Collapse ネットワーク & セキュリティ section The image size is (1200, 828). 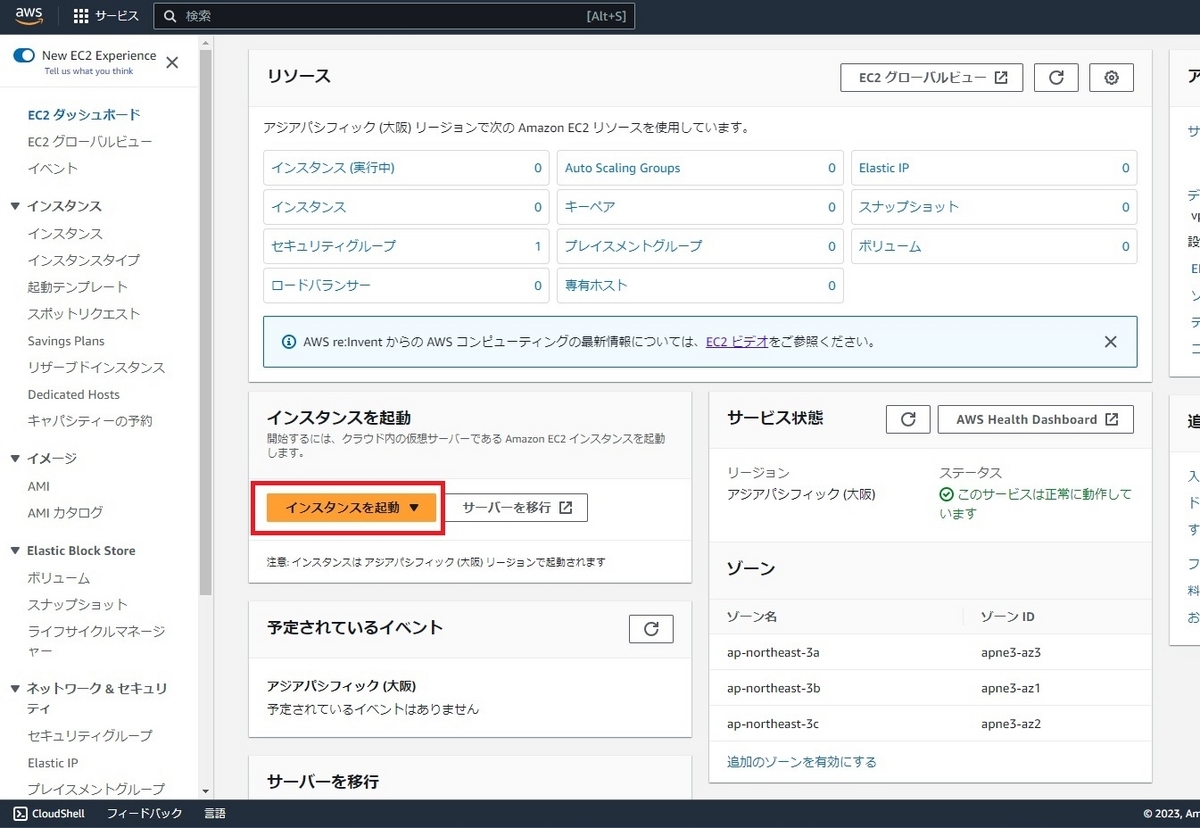pyautogui.click(x=15, y=689)
